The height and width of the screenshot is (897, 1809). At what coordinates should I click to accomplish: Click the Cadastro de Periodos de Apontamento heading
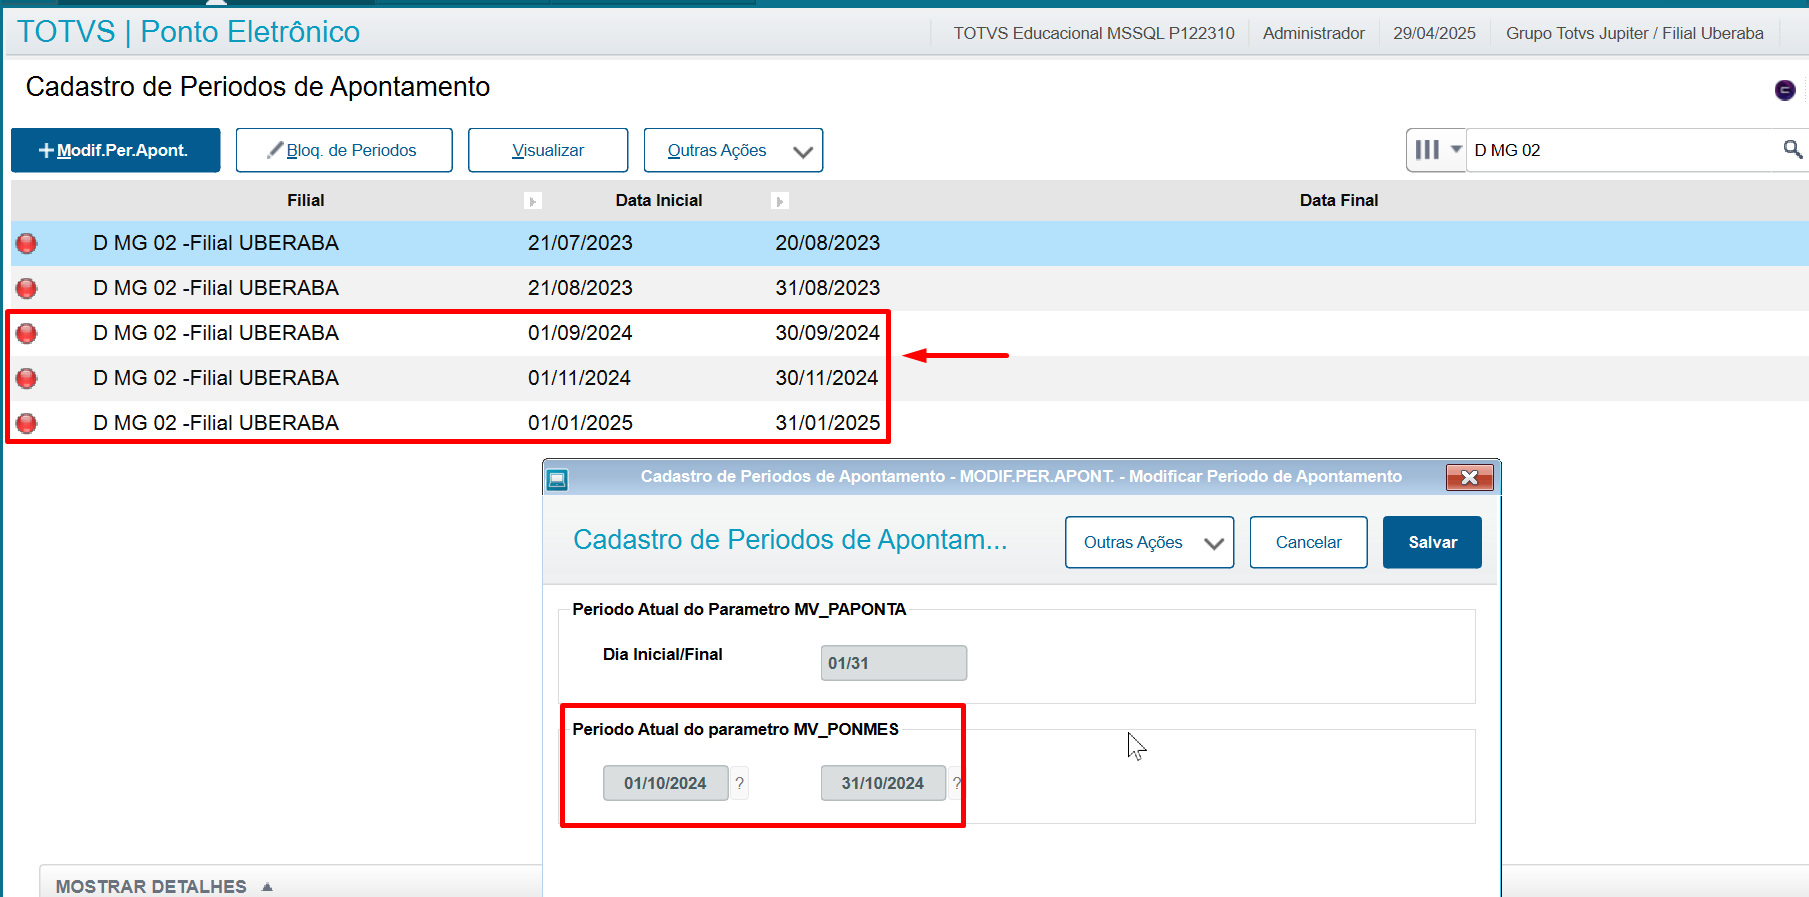(x=258, y=87)
